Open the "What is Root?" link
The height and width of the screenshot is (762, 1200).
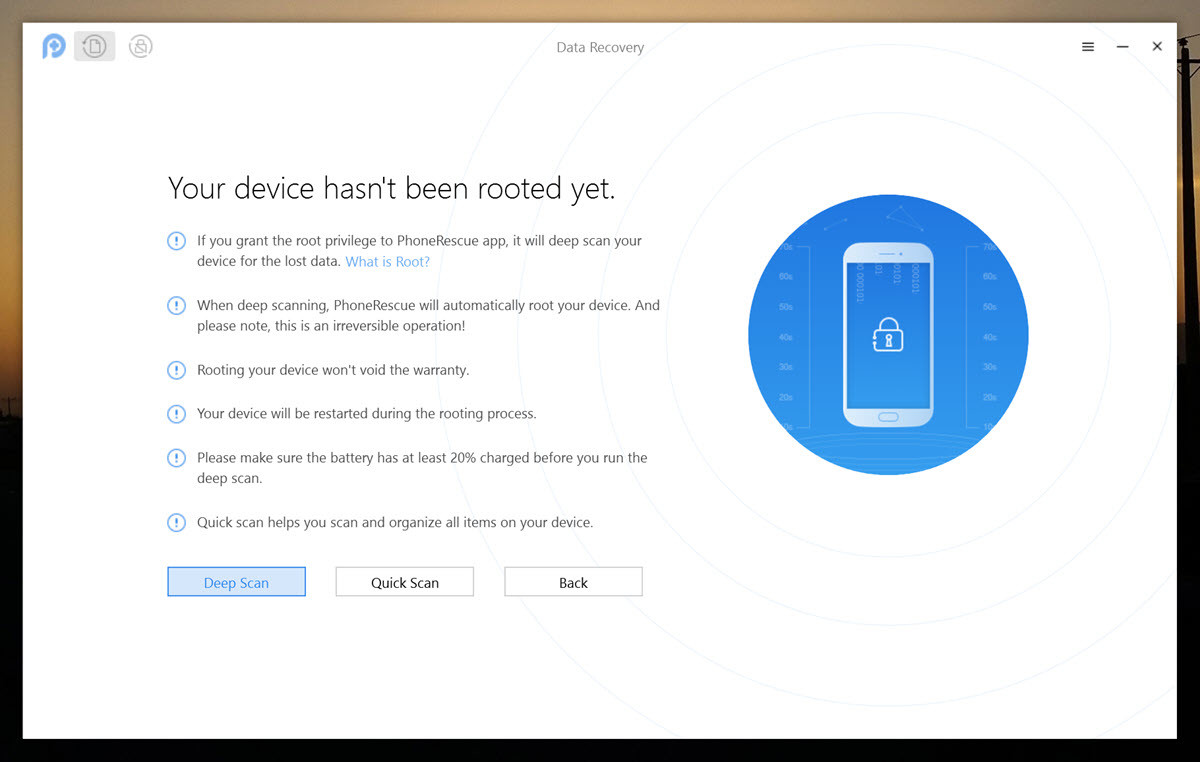tap(387, 262)
